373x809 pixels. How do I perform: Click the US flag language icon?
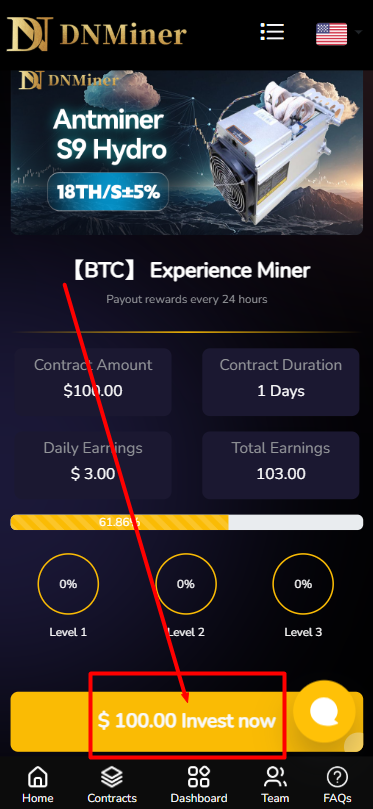coord(331,34)
